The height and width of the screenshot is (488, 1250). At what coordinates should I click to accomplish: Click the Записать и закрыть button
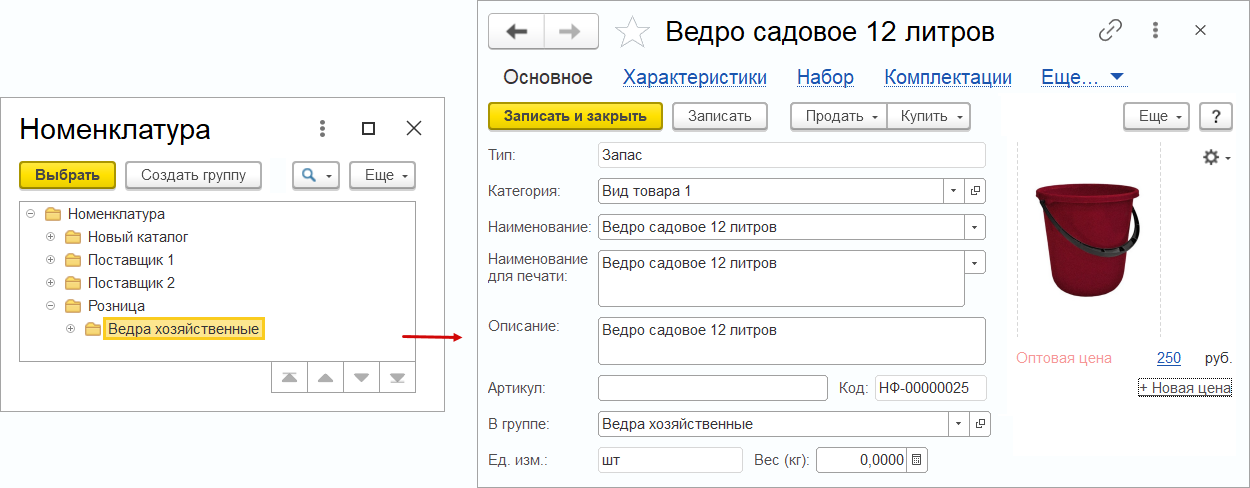coord(575,116)
